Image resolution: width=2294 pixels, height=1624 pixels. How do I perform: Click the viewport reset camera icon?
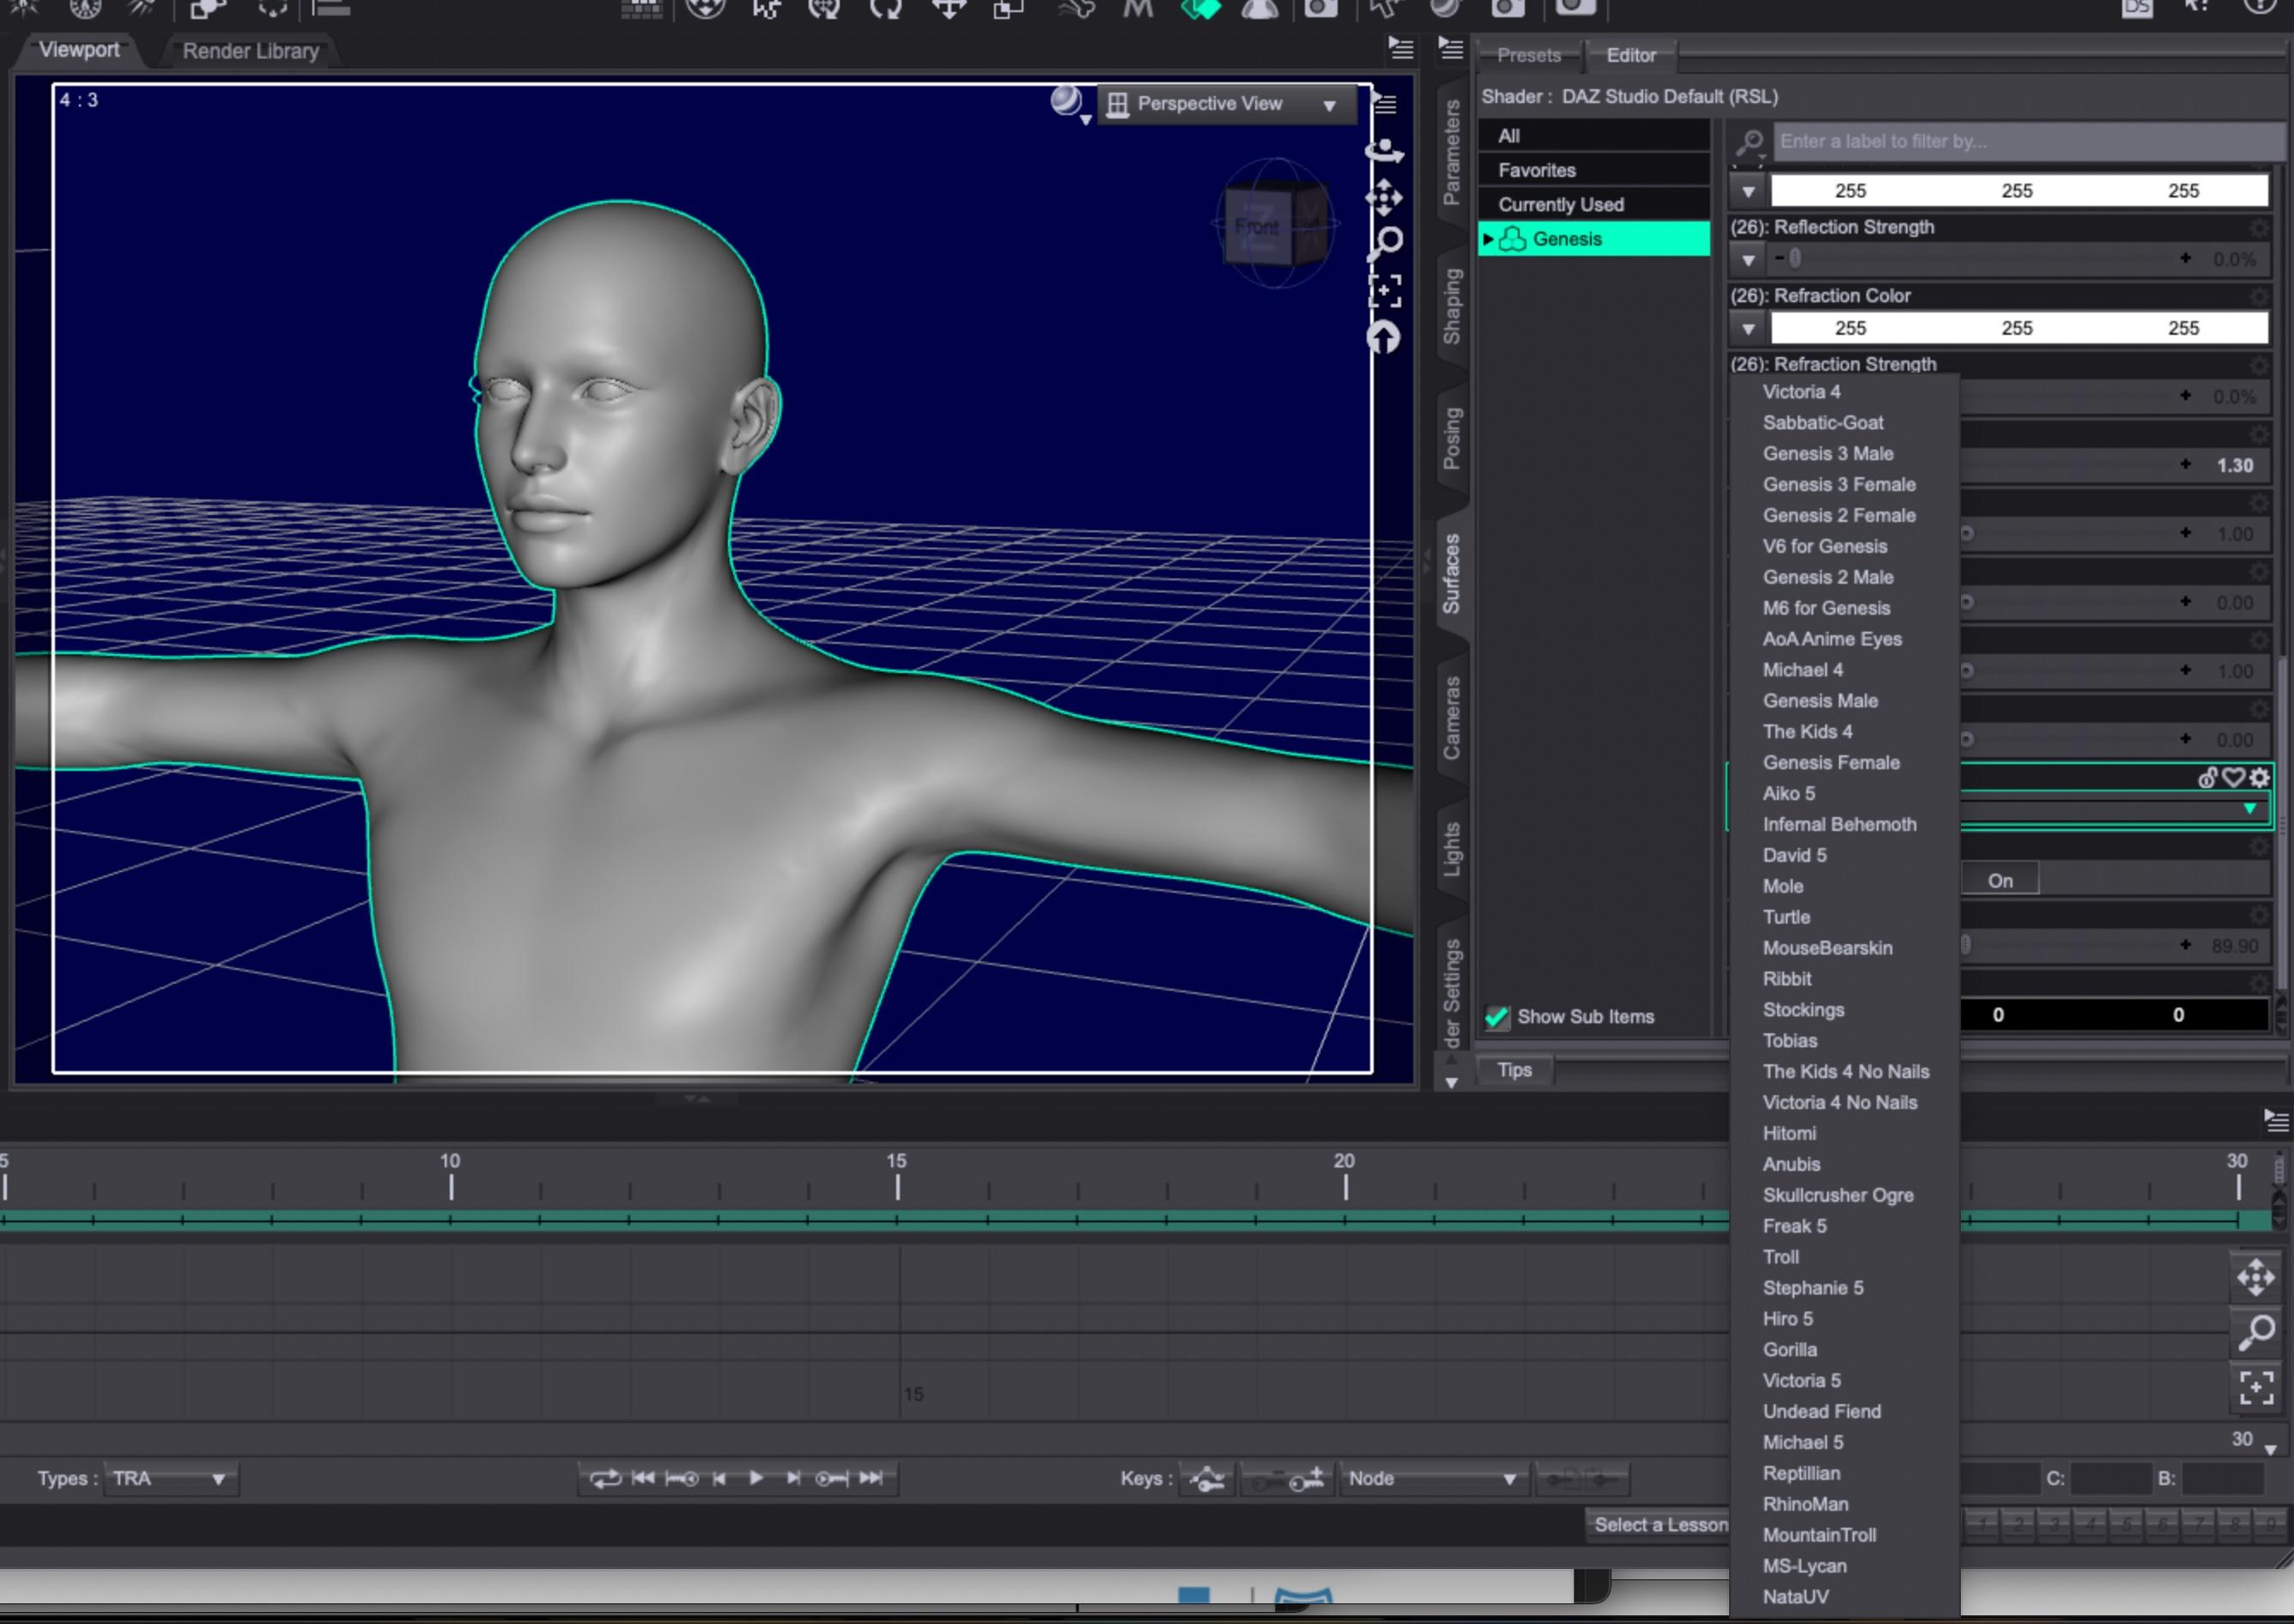(1384, 338)
